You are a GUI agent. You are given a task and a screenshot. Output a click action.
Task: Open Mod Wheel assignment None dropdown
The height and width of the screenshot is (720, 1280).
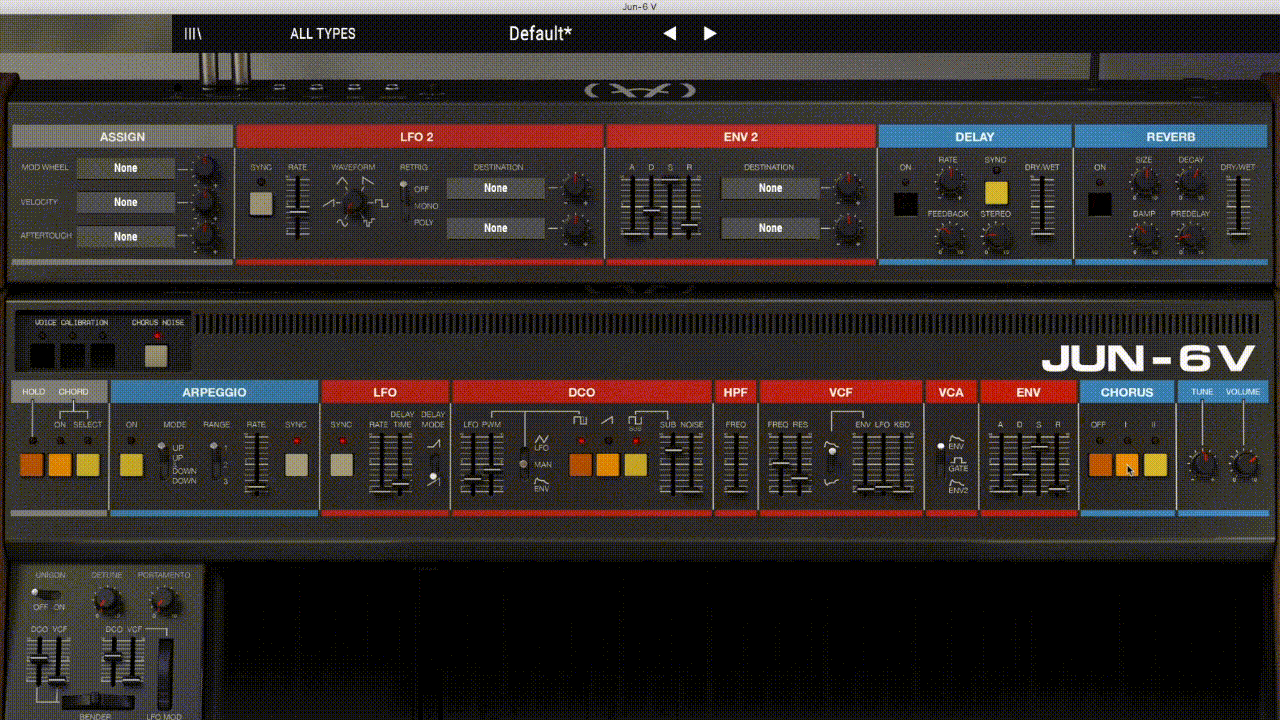click(126, 168)
